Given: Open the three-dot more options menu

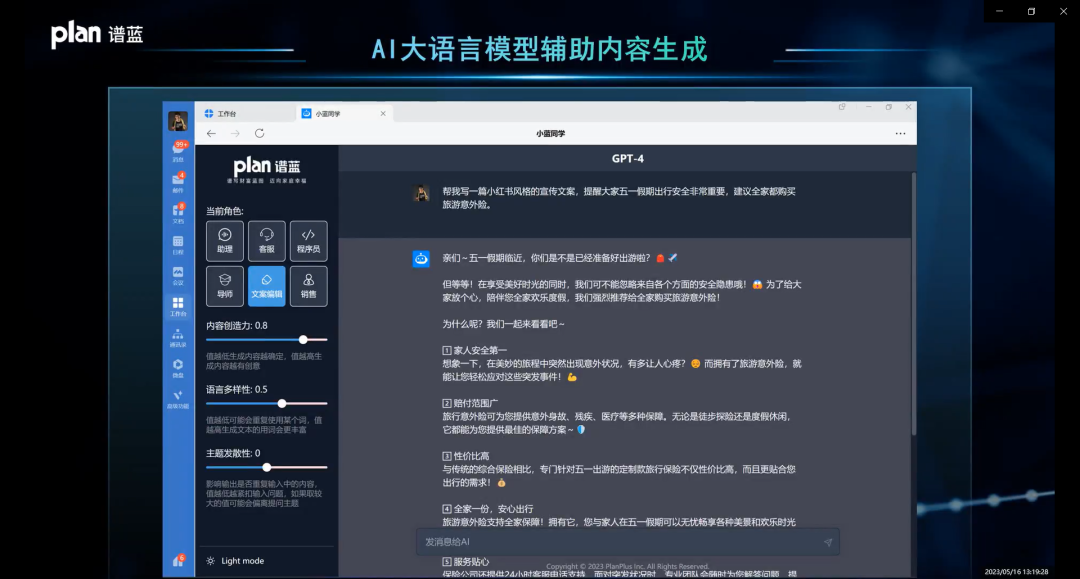Looking at the screenshot, I should pos(900,134).
